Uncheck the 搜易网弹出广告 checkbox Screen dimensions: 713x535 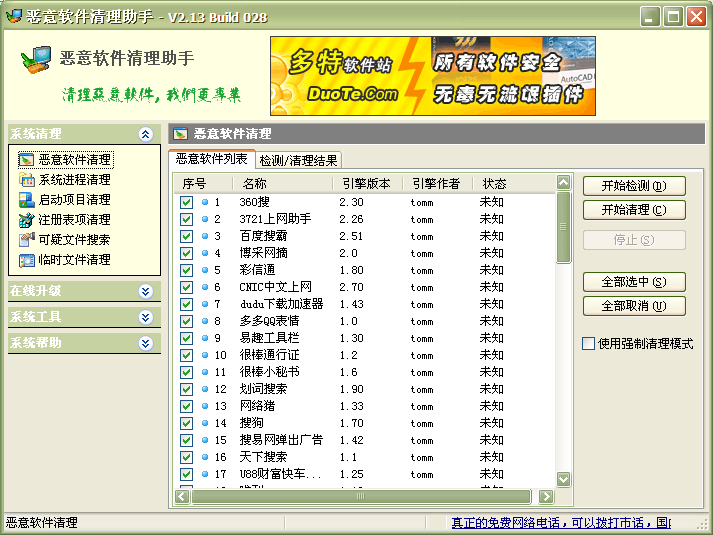point(186,440)
